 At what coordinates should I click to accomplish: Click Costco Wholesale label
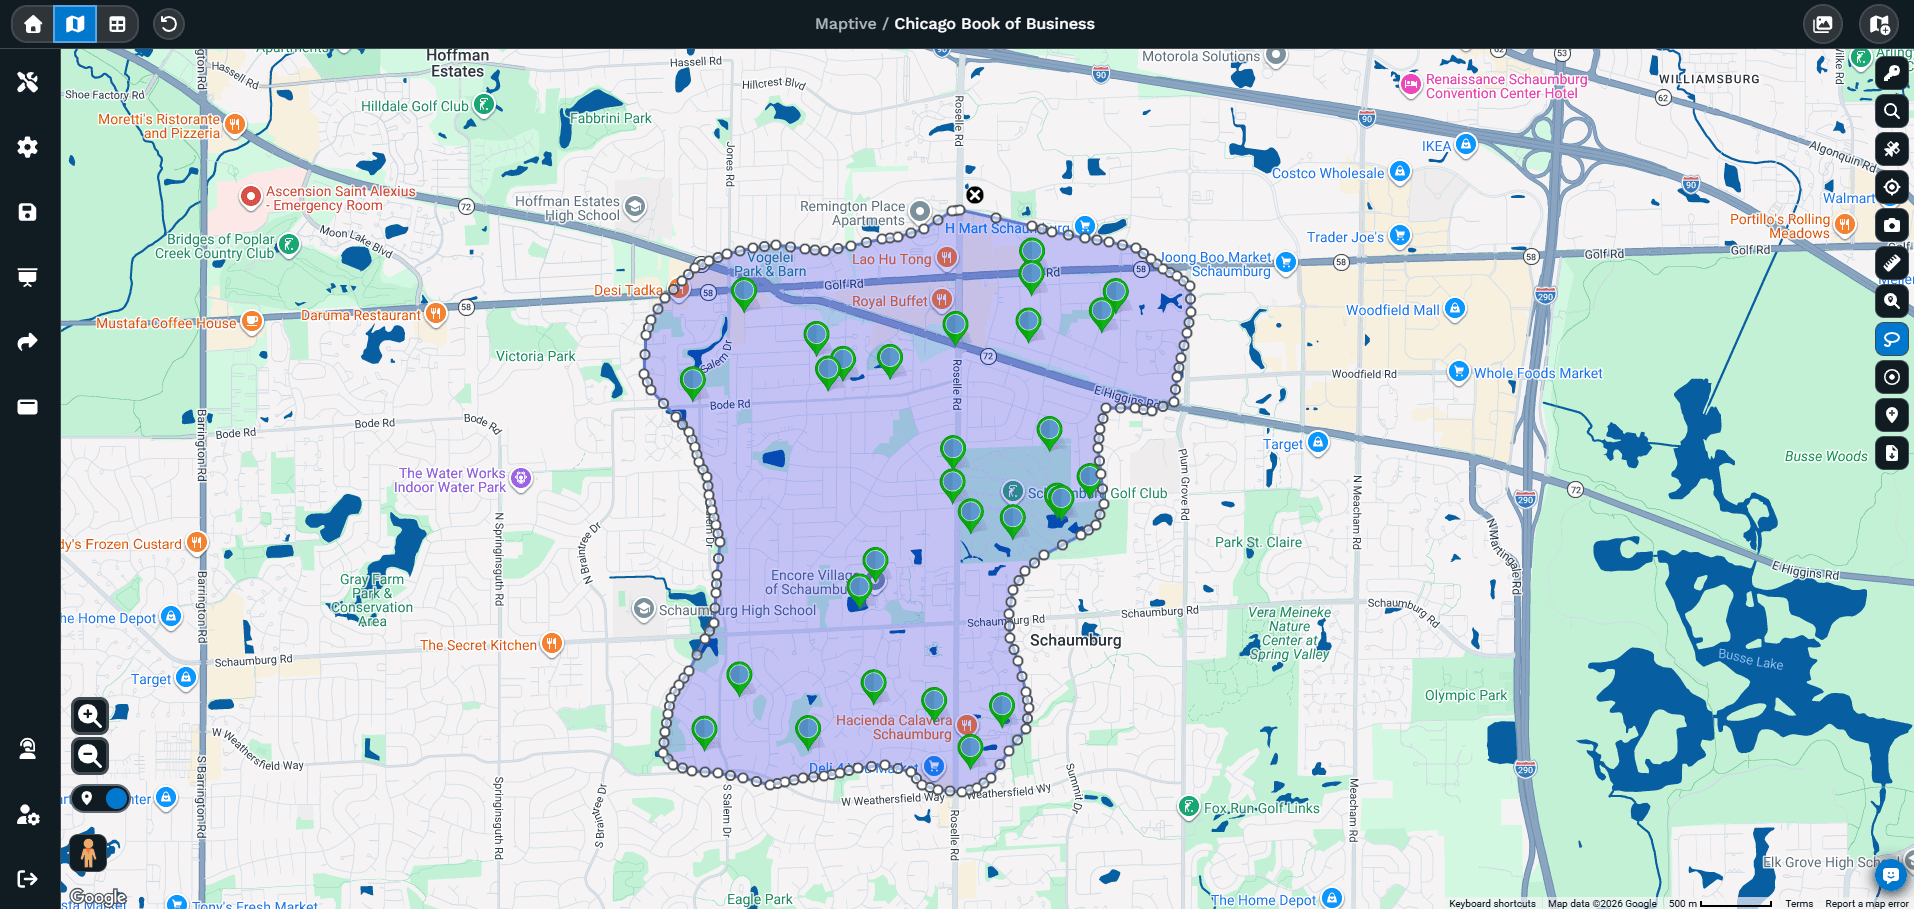pos(1328,173)
